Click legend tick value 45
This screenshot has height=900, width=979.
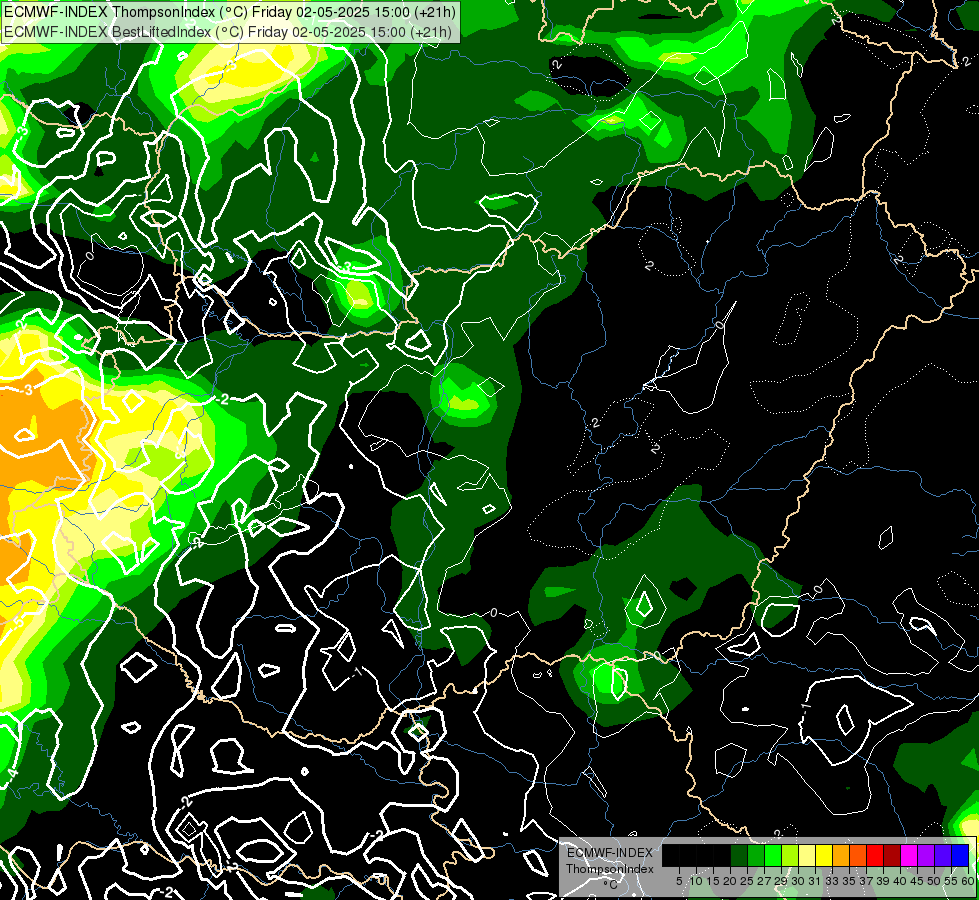tap(917, 881)
